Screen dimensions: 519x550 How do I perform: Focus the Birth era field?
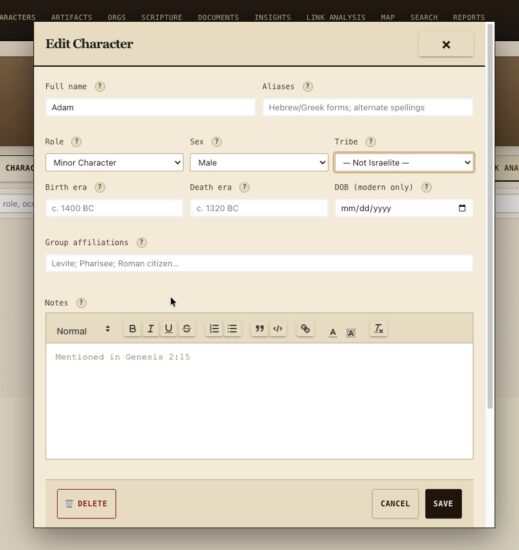(114, 208)
